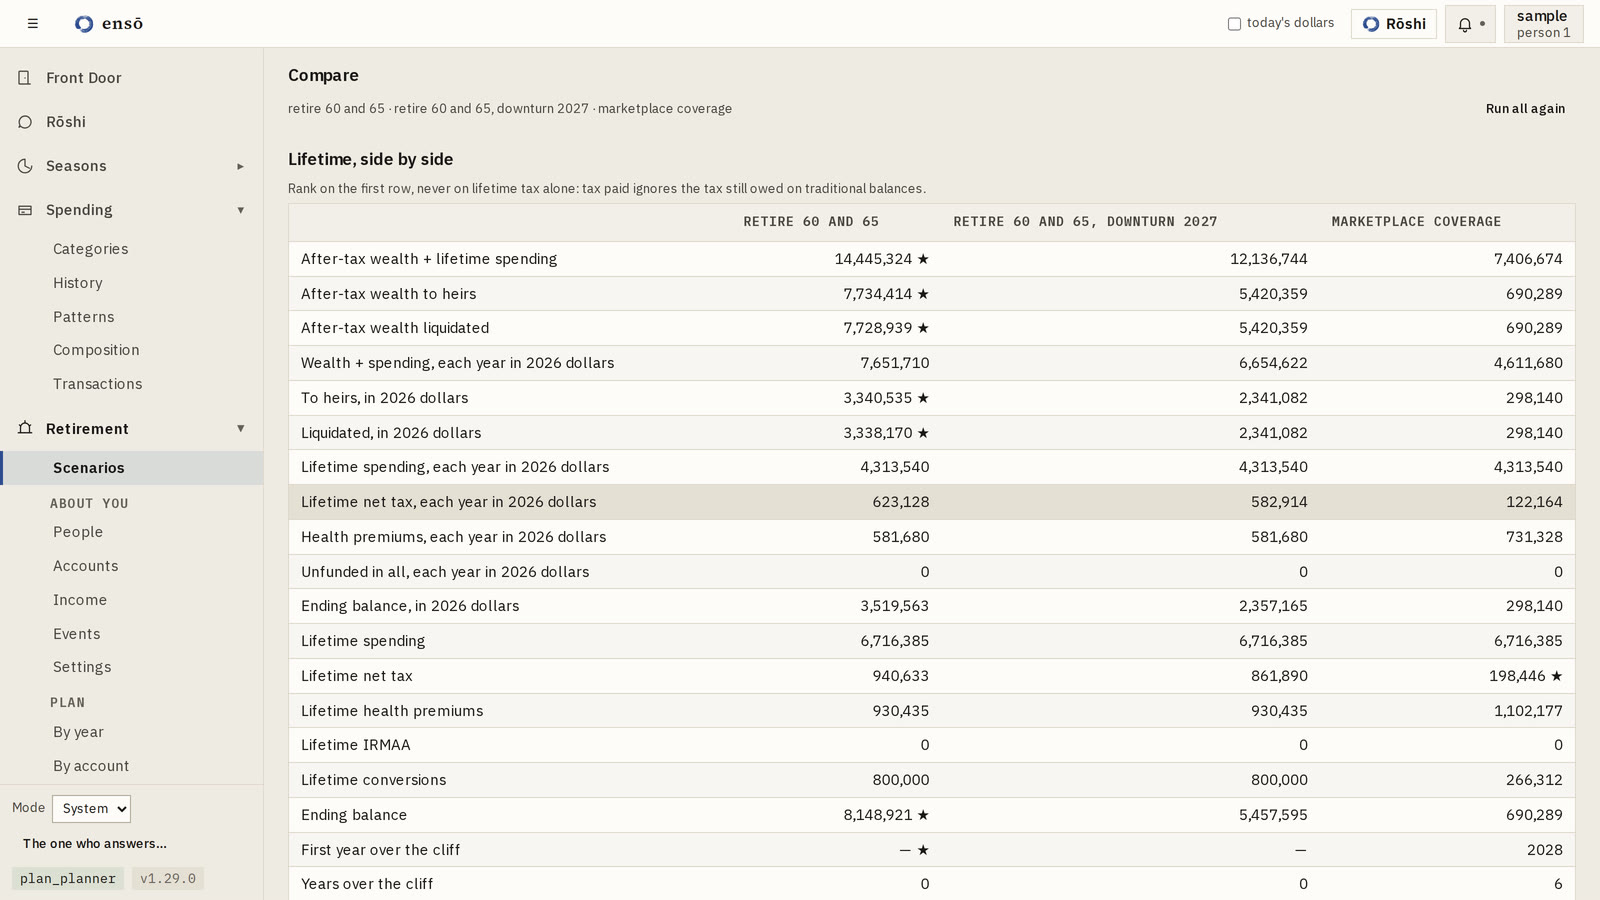Screen dimensions: 1600x900
Task: Open Transactions in the sidebar
Action: (x=98, y=384)
